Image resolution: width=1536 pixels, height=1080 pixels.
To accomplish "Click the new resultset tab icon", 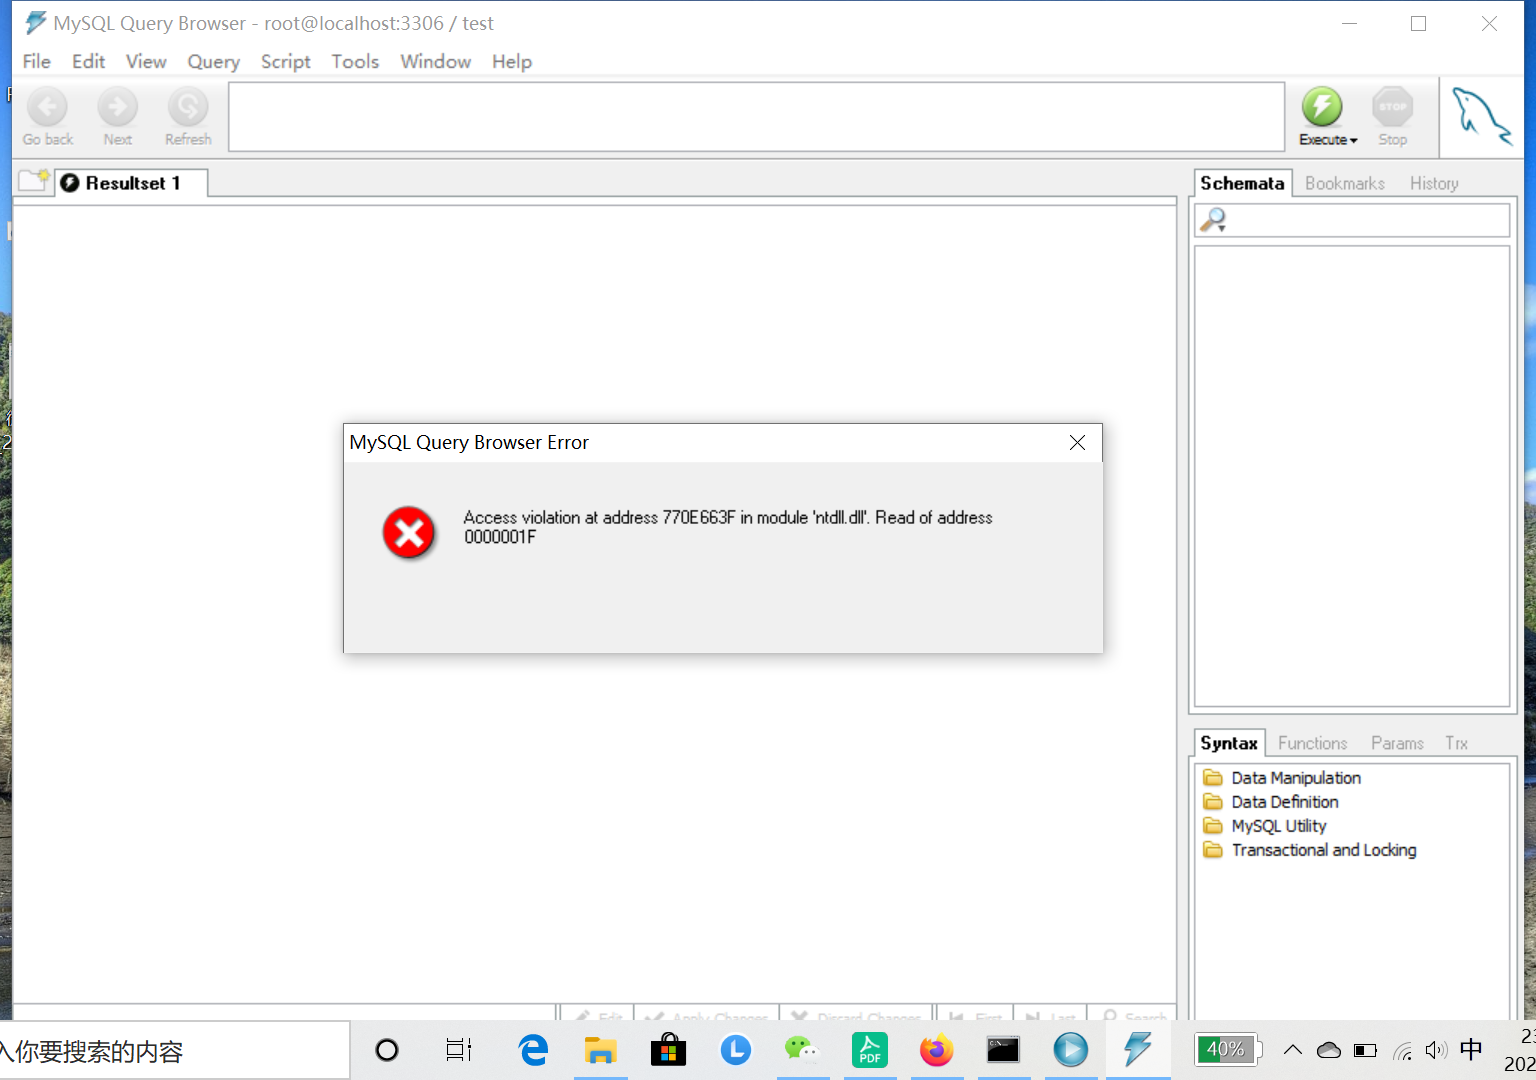I will point(34,181).
